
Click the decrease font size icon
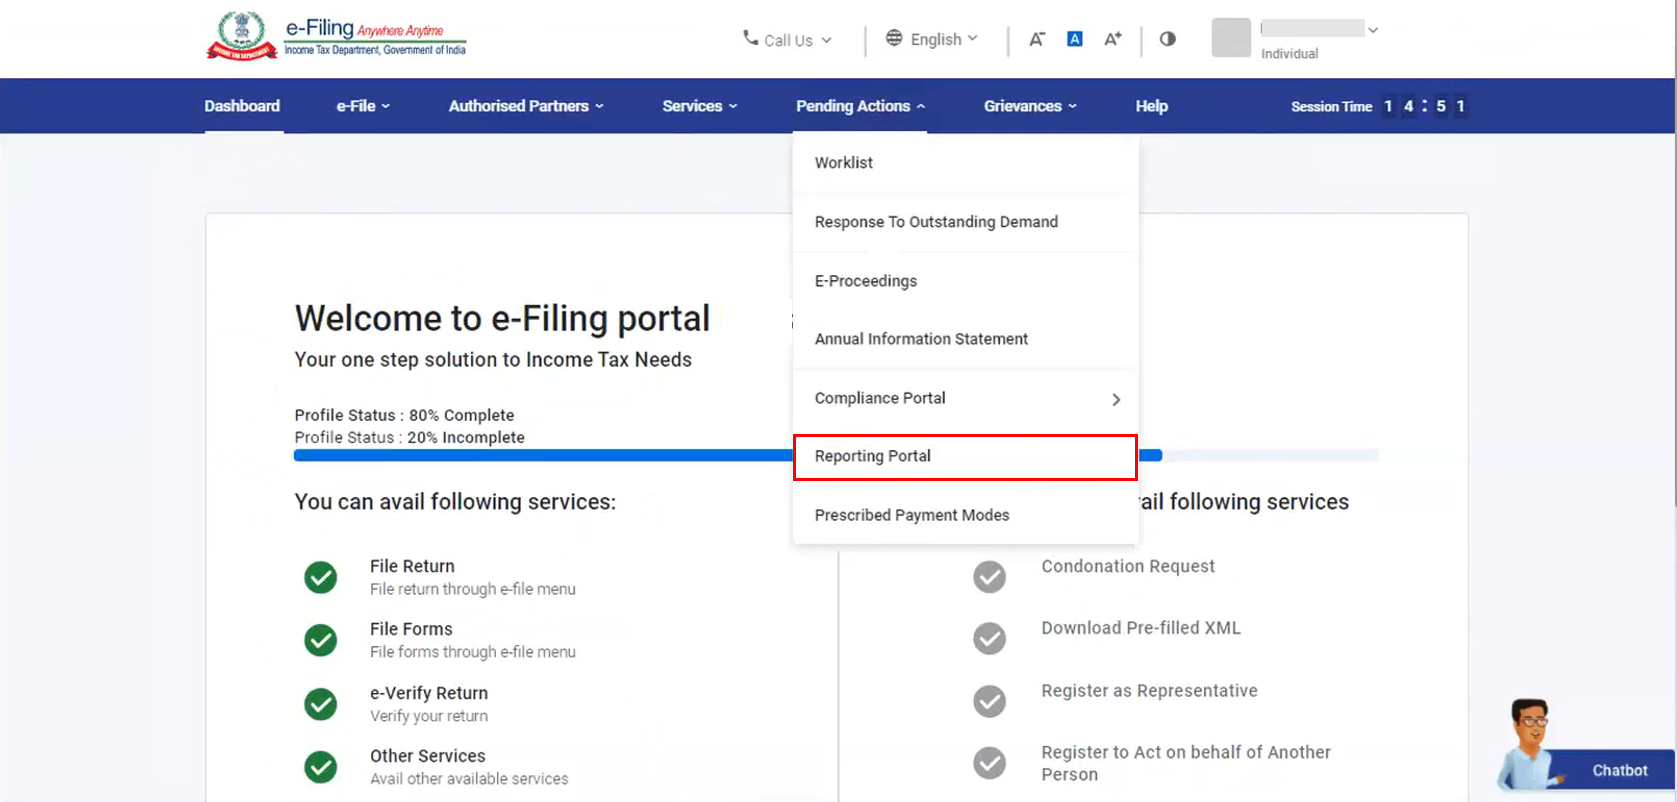[1037, 39]
